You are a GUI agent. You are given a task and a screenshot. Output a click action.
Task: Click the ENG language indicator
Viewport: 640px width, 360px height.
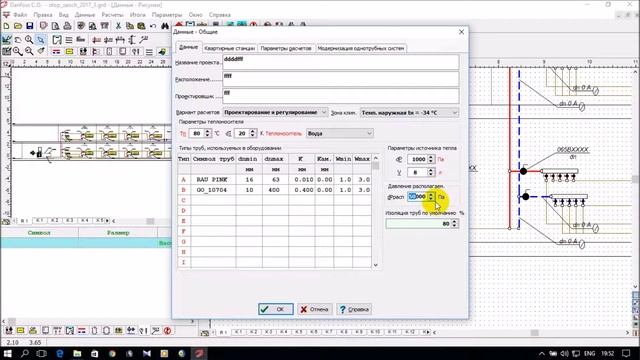(x=589, y=353)
